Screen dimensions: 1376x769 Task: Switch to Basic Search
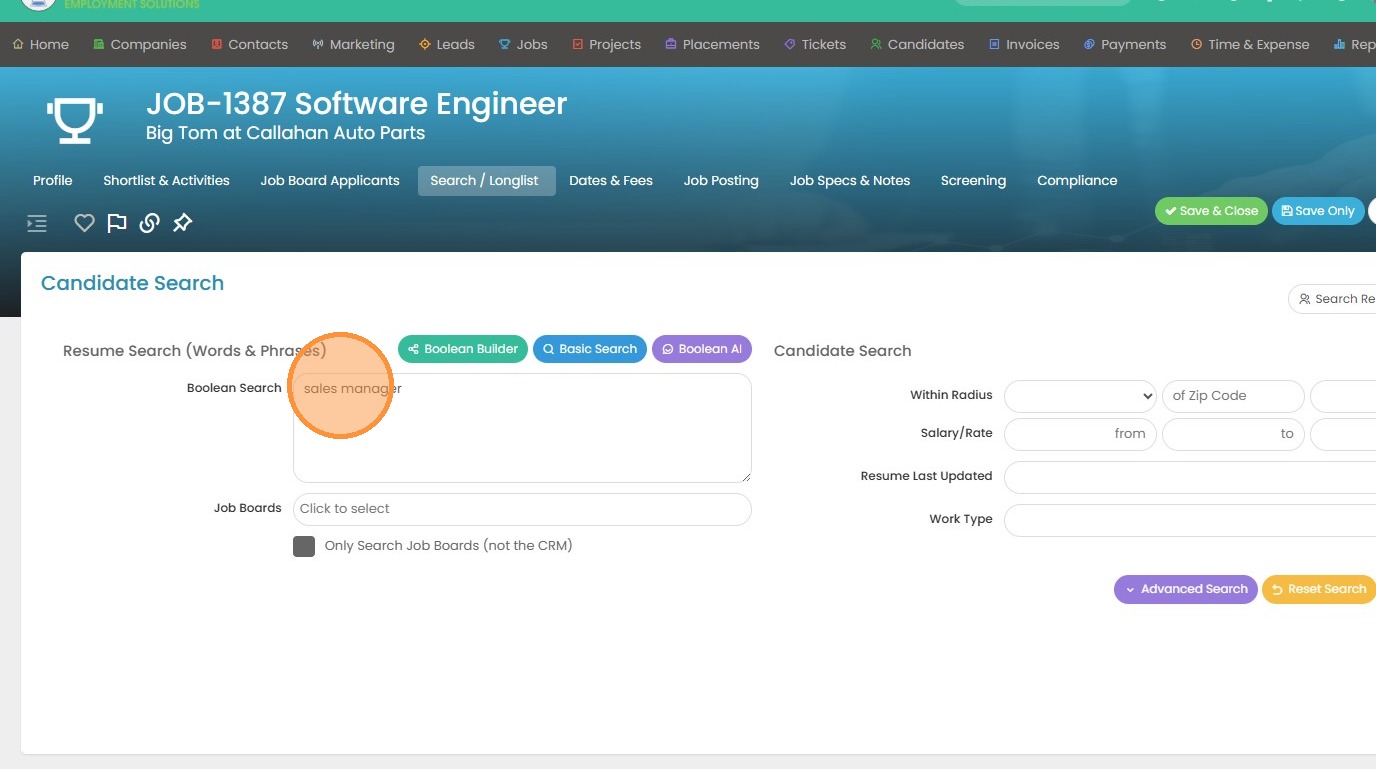click(x=589, y=349)
